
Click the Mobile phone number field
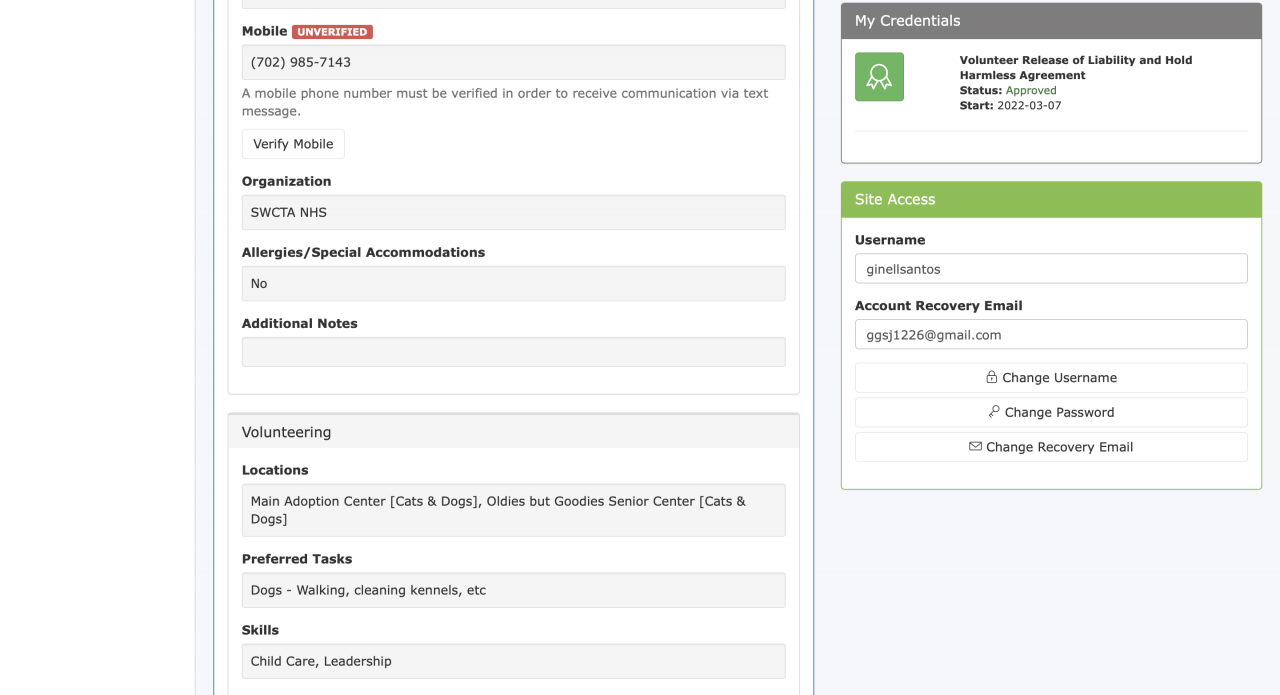click(x=513, y=62)
